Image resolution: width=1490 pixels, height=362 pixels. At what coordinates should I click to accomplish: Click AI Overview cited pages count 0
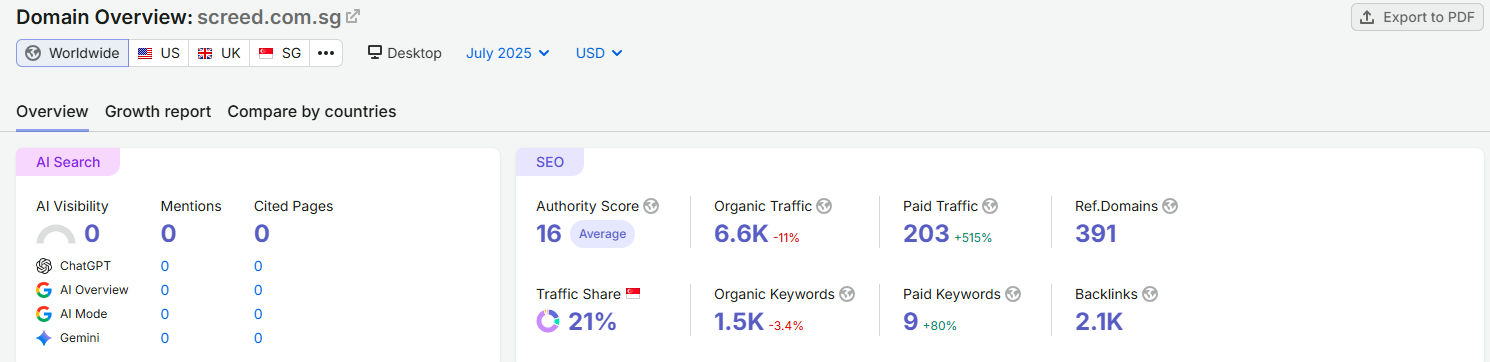(x=258, y=290)
